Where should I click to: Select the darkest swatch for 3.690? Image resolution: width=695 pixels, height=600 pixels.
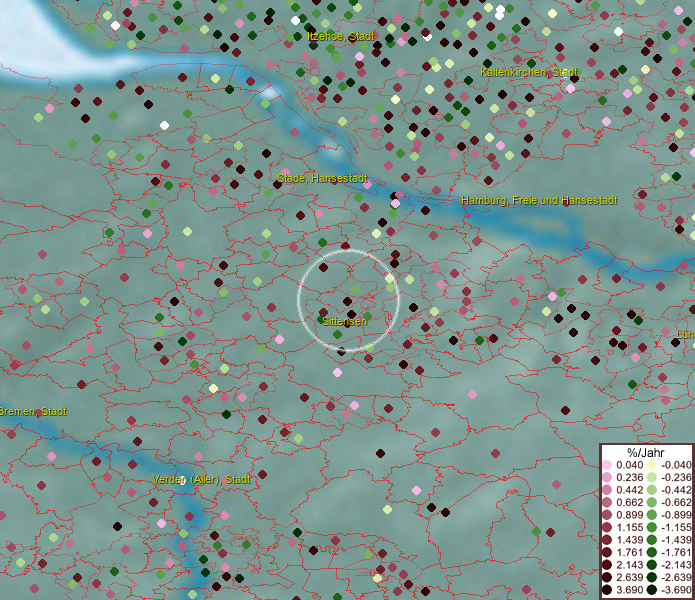click(x=607, y=590)
